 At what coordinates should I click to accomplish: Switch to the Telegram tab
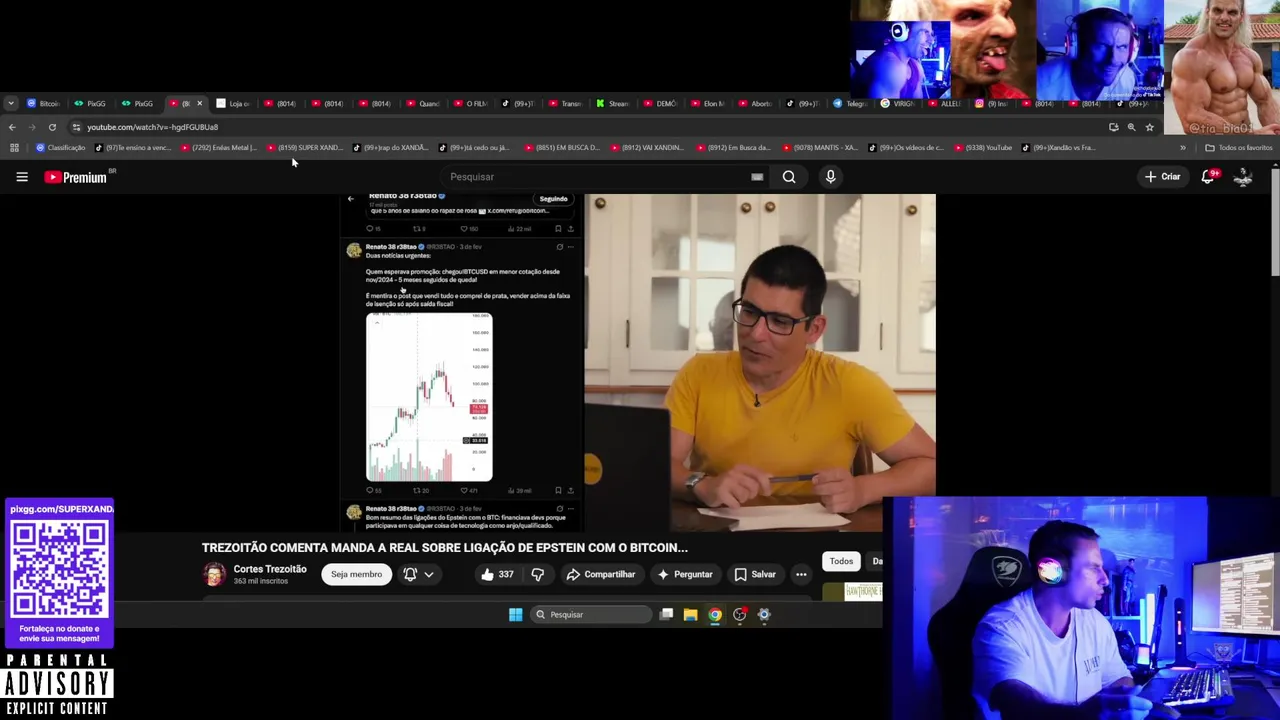coord(850,103)
